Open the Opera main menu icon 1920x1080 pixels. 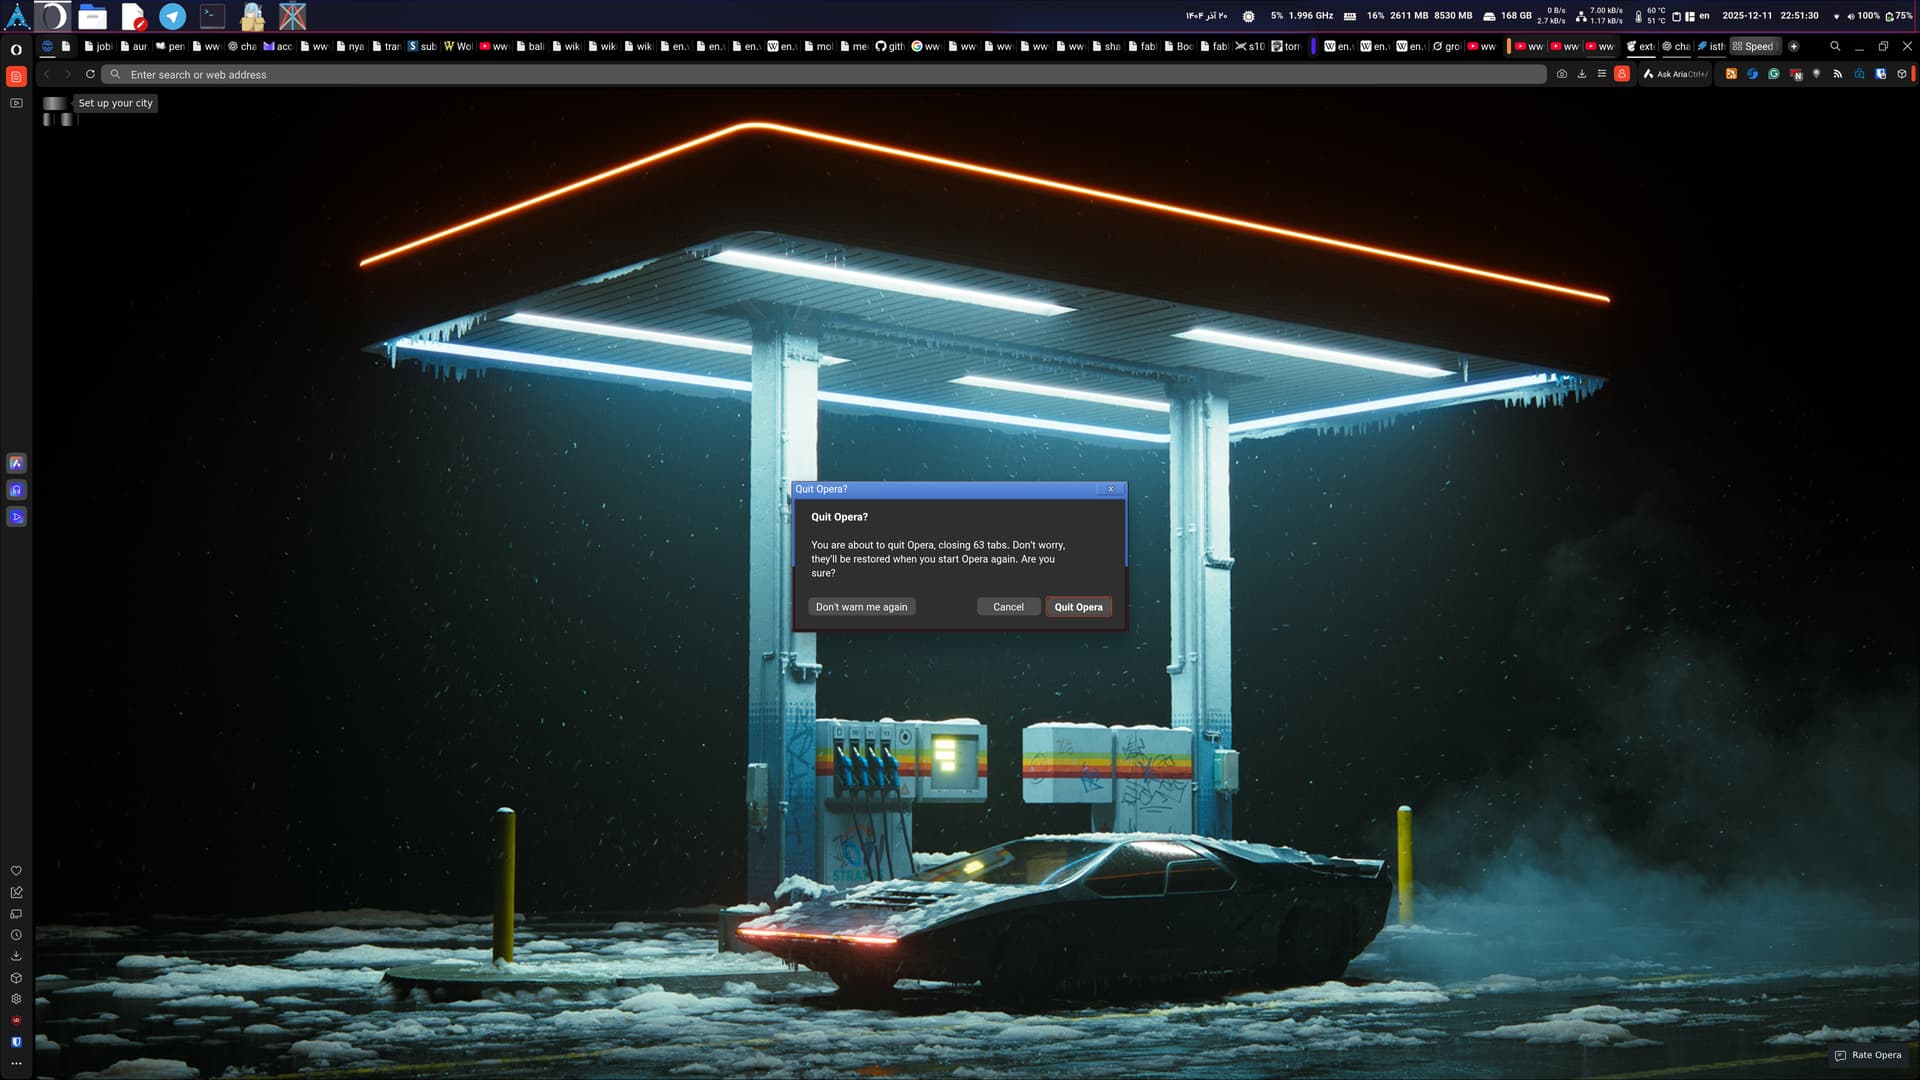pyautogui.click(x=16, y=49)
